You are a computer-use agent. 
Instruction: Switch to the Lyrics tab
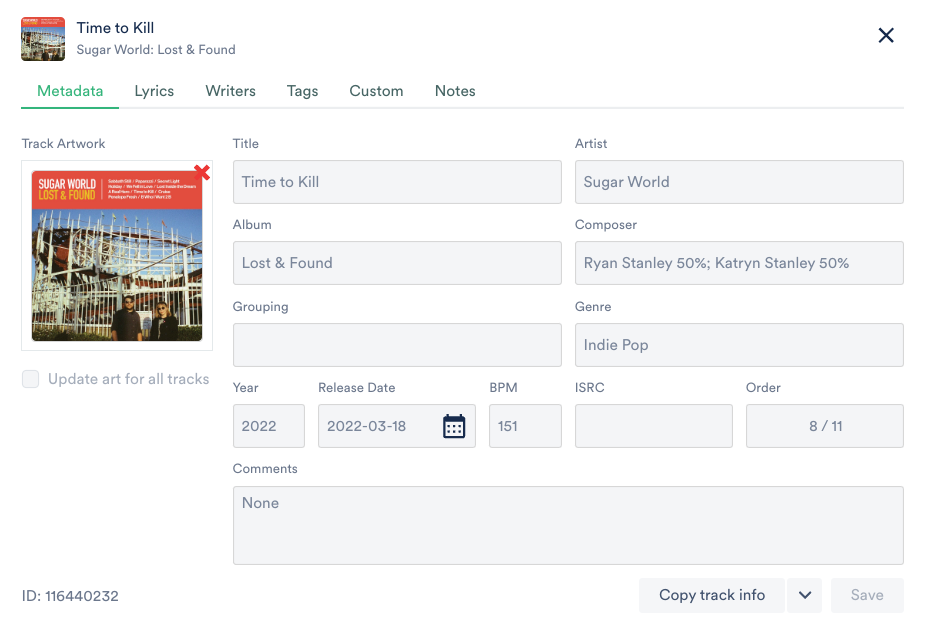[154, 91]
